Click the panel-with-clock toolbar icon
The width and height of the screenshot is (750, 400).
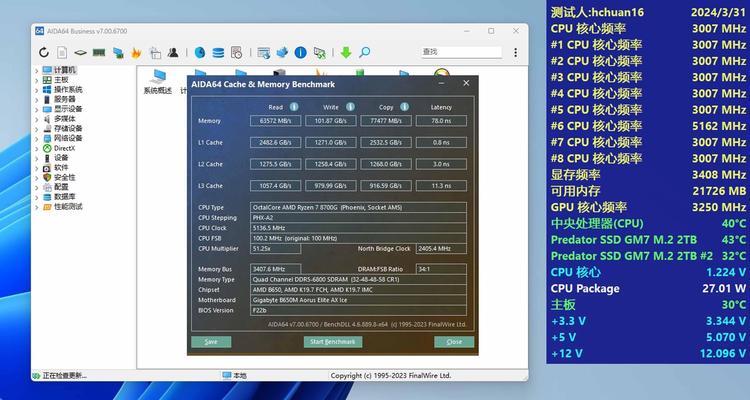coord(236,53)
